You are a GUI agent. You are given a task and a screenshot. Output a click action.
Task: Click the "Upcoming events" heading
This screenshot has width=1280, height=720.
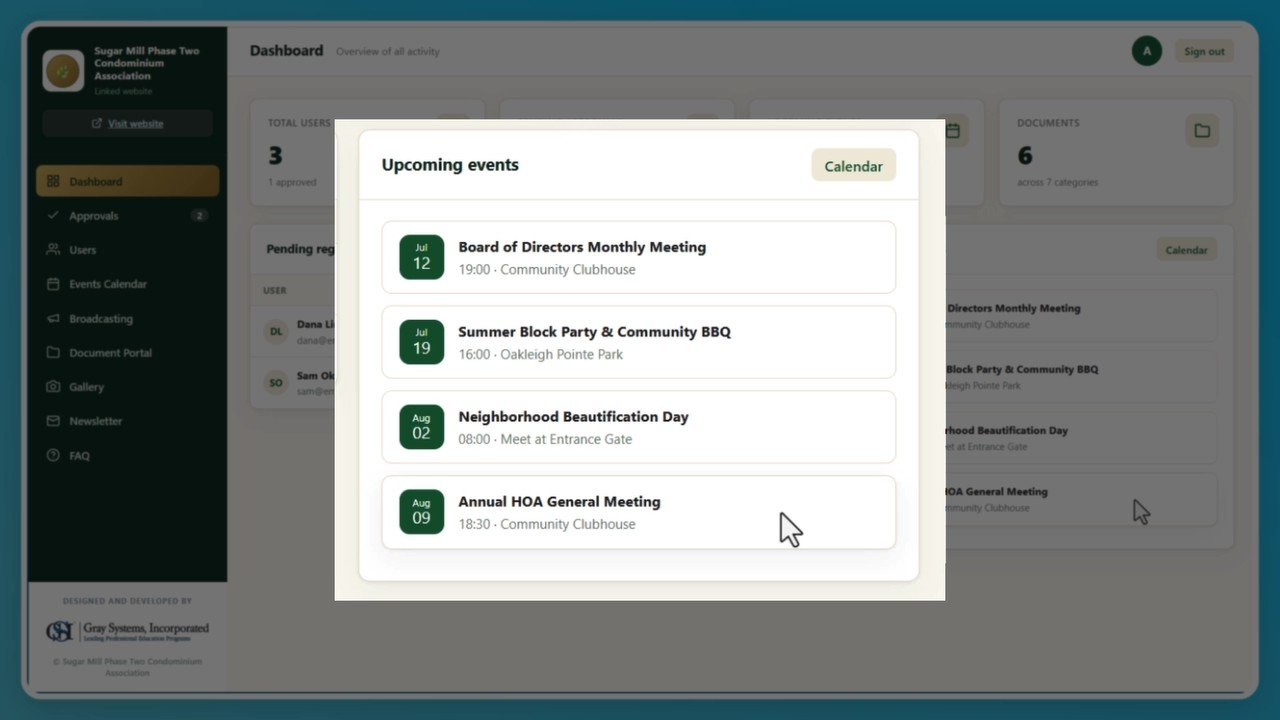coord(450,165)
